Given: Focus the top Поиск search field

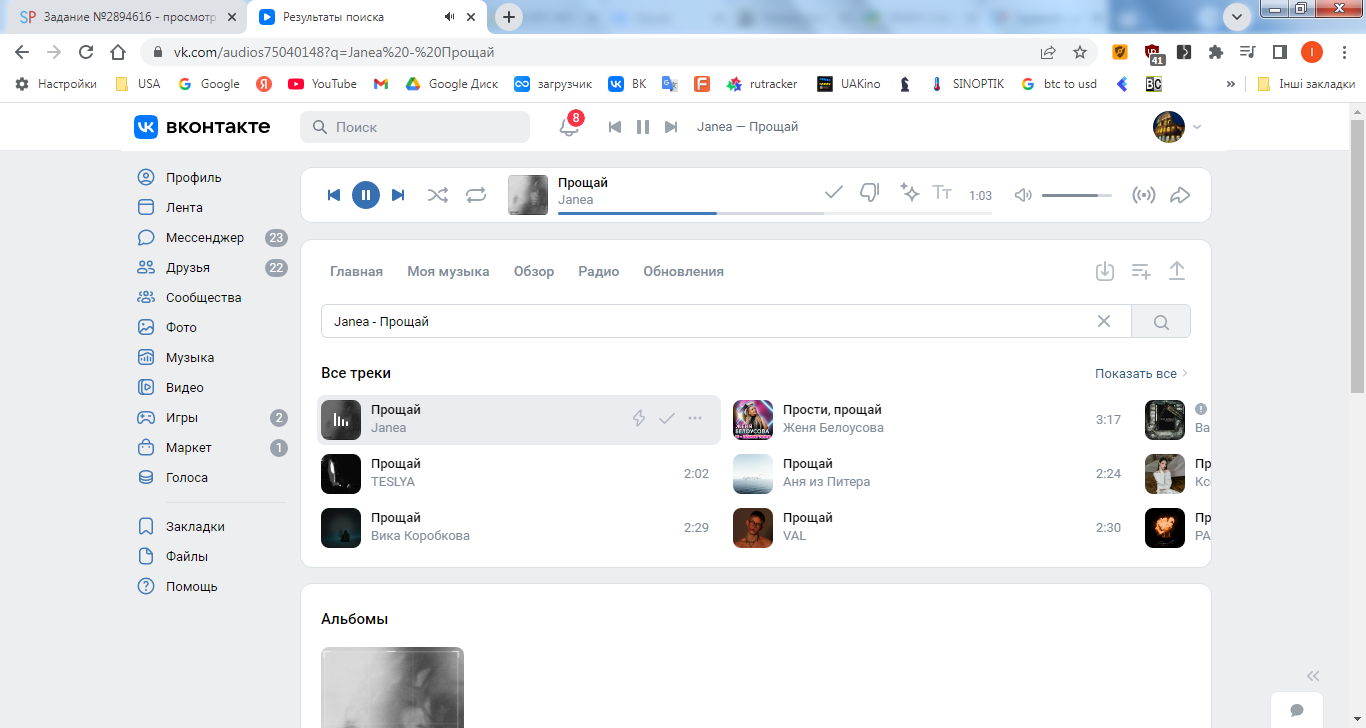Looking at the screenshot, I should (415, 127).
